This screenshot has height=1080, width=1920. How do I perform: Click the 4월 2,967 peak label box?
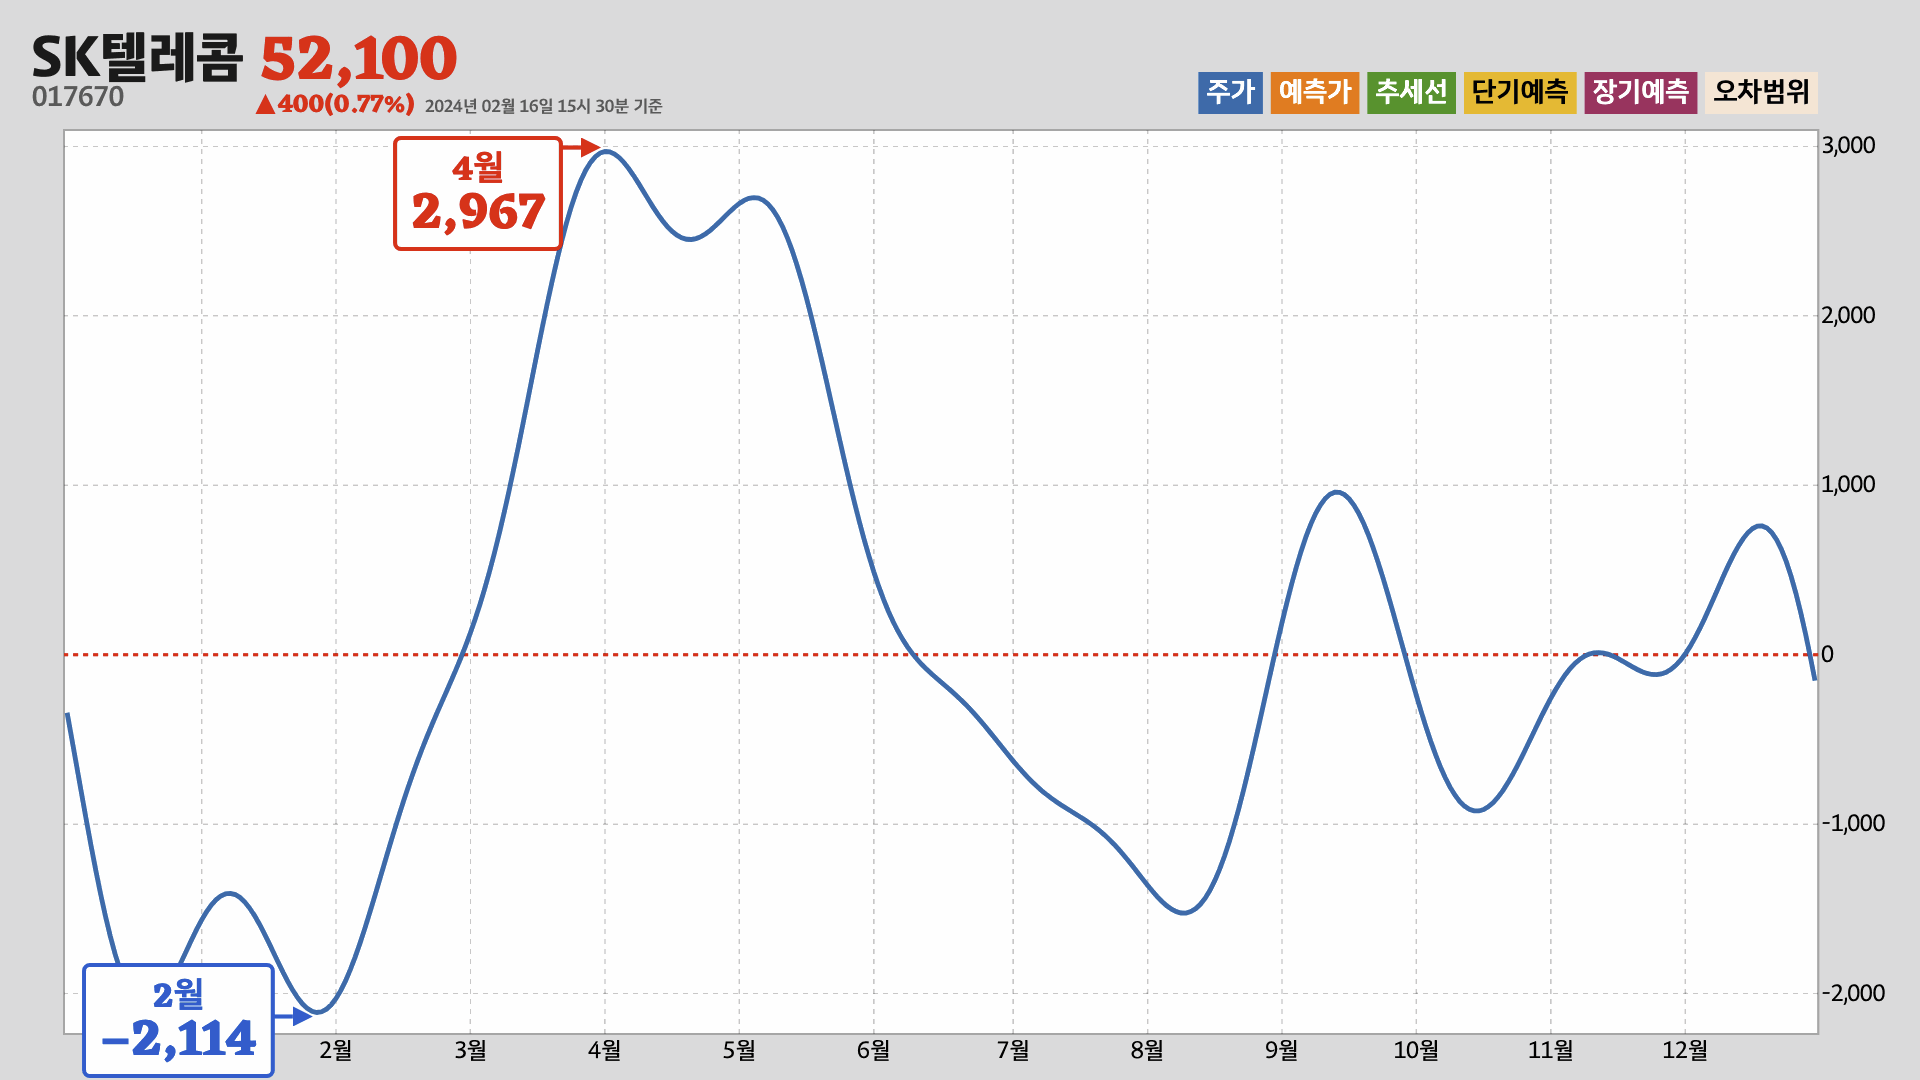coord(478,193)
